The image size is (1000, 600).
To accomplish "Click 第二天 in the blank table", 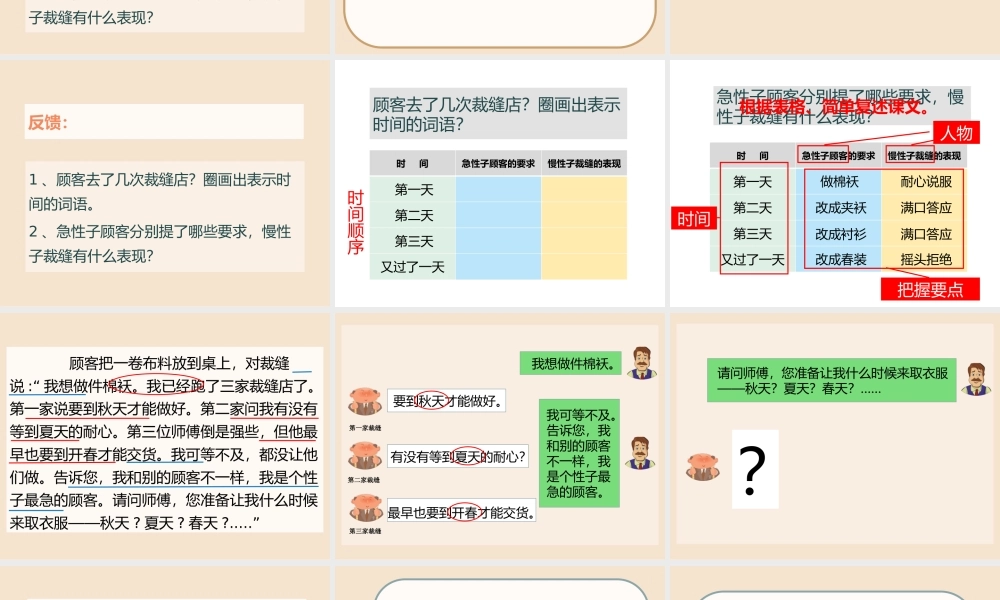I will tap(413, 216).
